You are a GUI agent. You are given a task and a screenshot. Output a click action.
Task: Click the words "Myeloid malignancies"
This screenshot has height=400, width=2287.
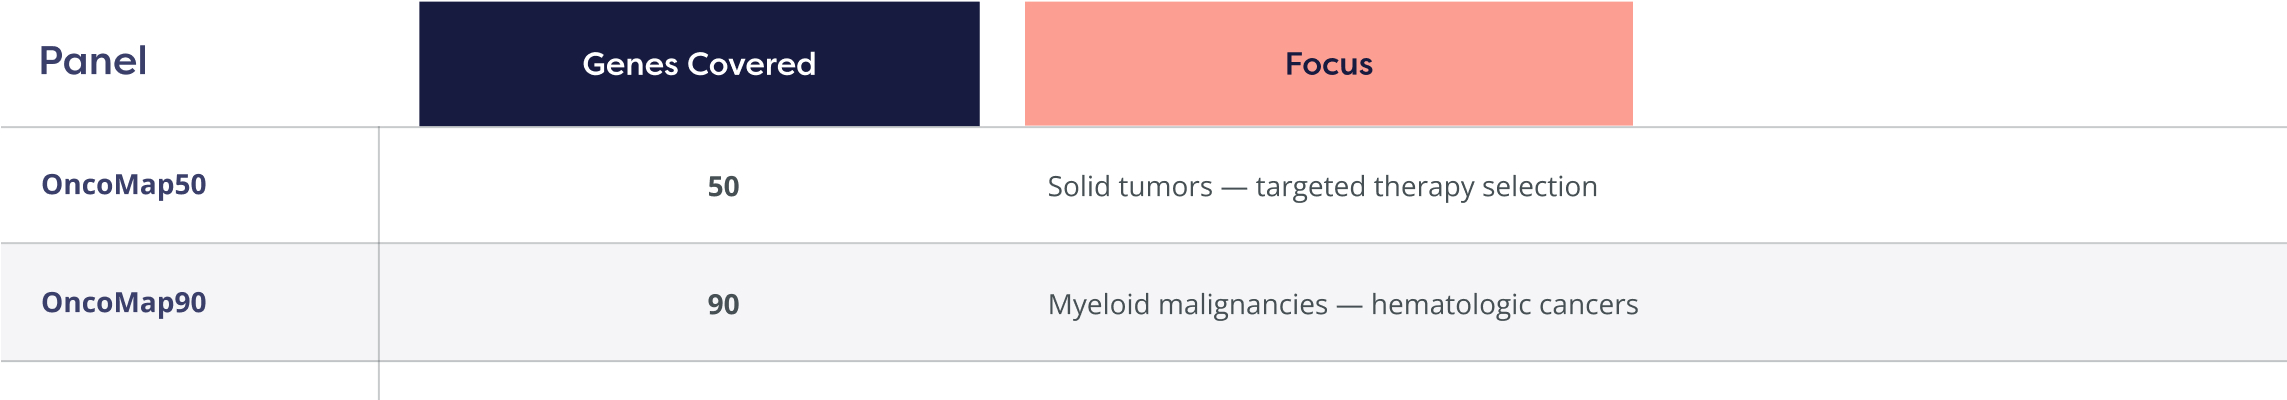tap(1187, 305)
